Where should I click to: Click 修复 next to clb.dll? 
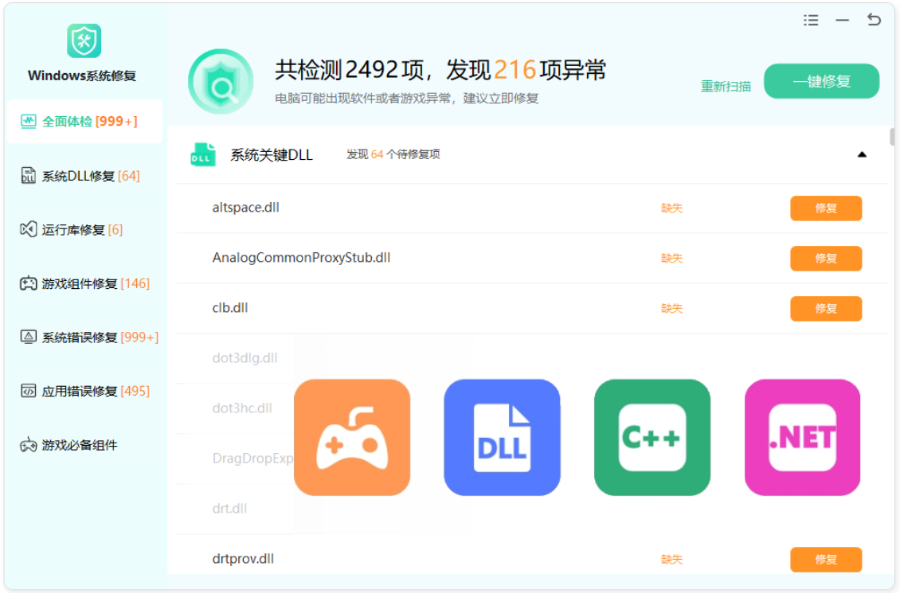[826, 308]
